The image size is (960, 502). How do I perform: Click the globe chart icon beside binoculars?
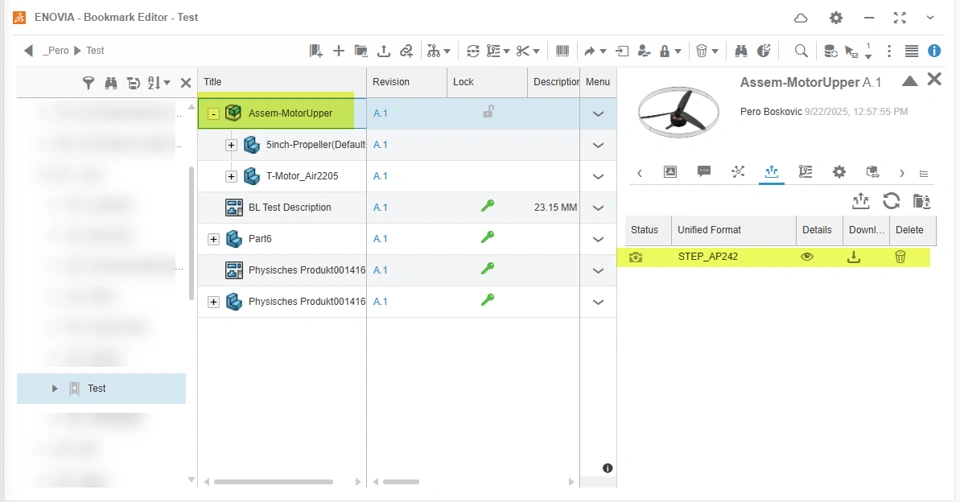[x=763, y=51]
